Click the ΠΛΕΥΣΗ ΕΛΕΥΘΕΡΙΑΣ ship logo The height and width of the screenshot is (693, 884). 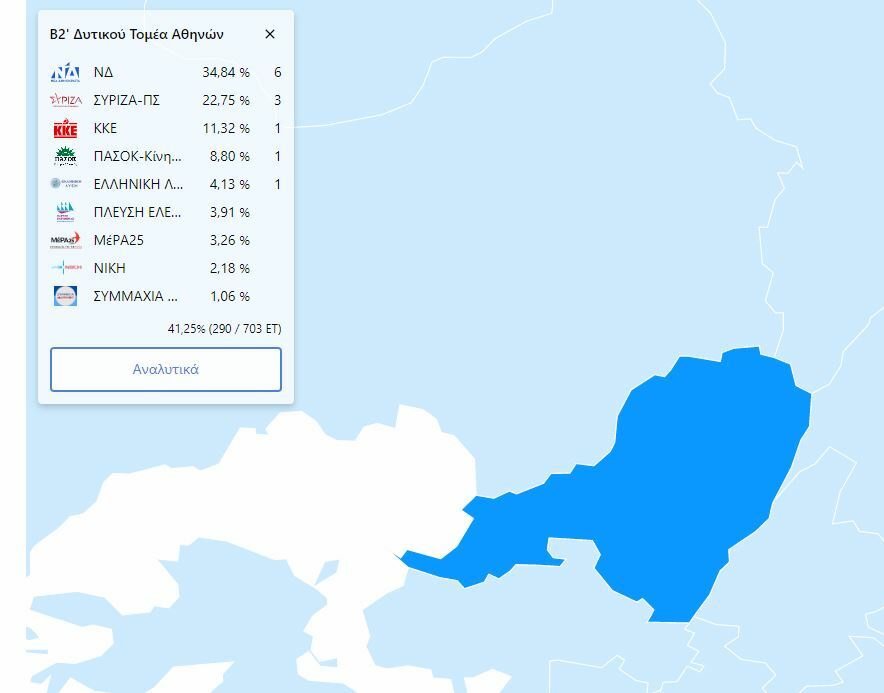click(x=65, y=212)
